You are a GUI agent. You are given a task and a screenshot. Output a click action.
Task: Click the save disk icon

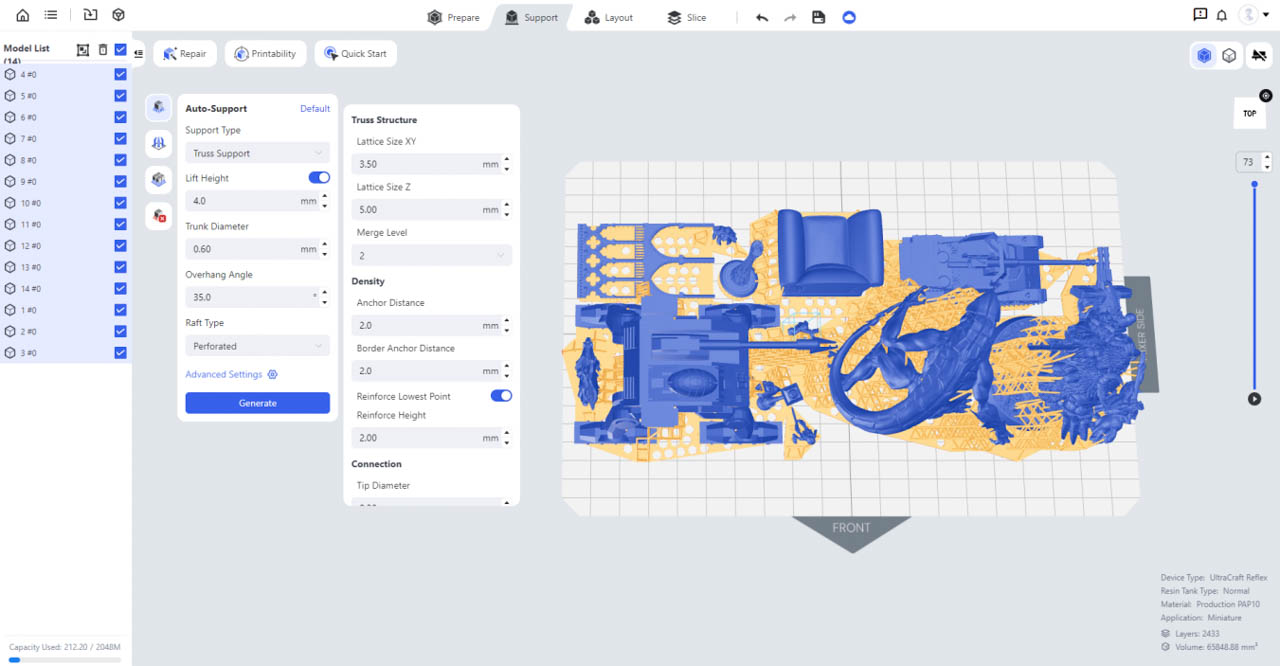[x=818, y=17]
